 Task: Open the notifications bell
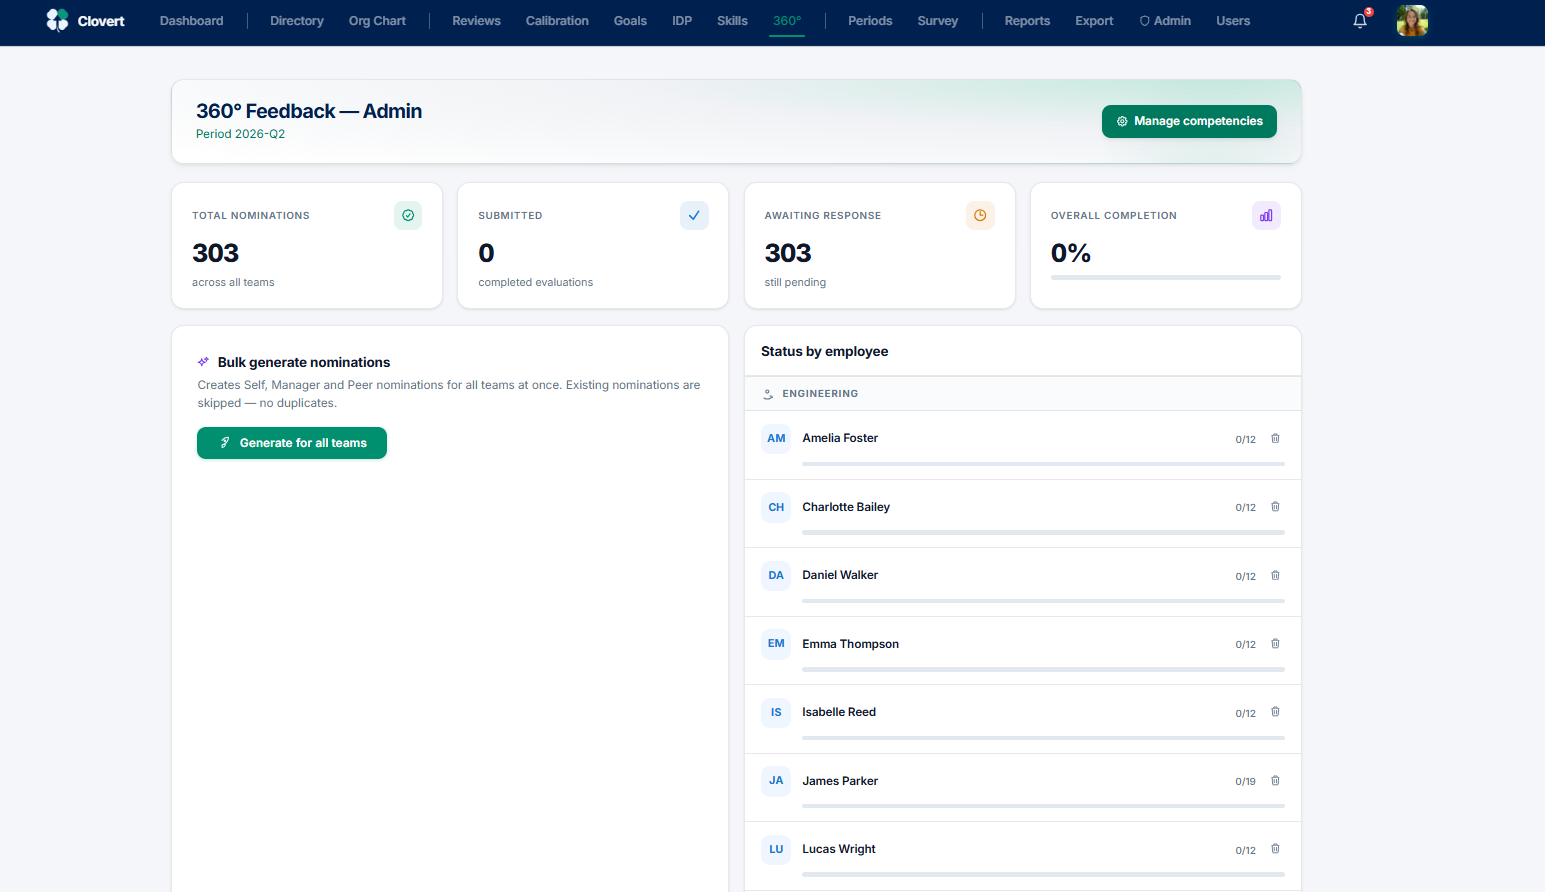(1360, 21)
